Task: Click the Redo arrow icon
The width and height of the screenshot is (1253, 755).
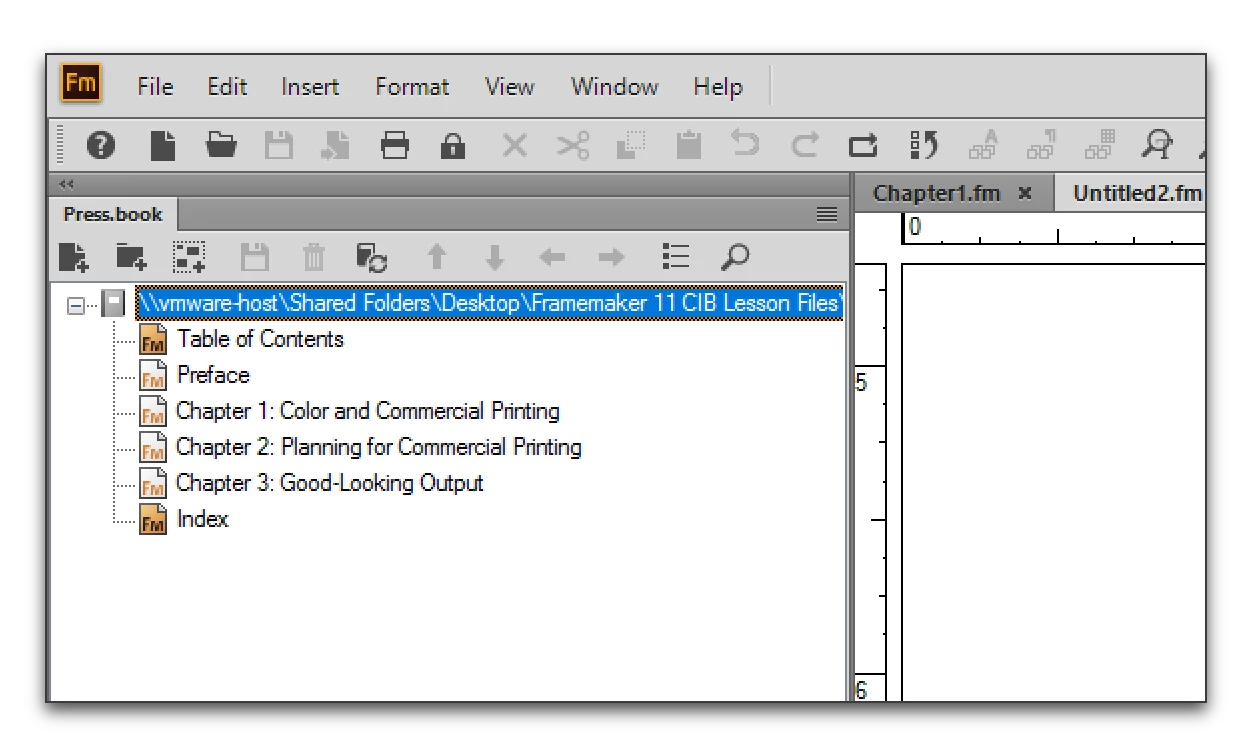Action: coord(805,146)
